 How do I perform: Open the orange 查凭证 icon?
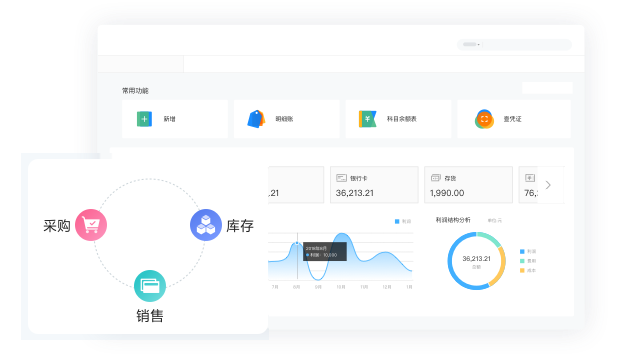pyautogui.click(x=484, y=119)
